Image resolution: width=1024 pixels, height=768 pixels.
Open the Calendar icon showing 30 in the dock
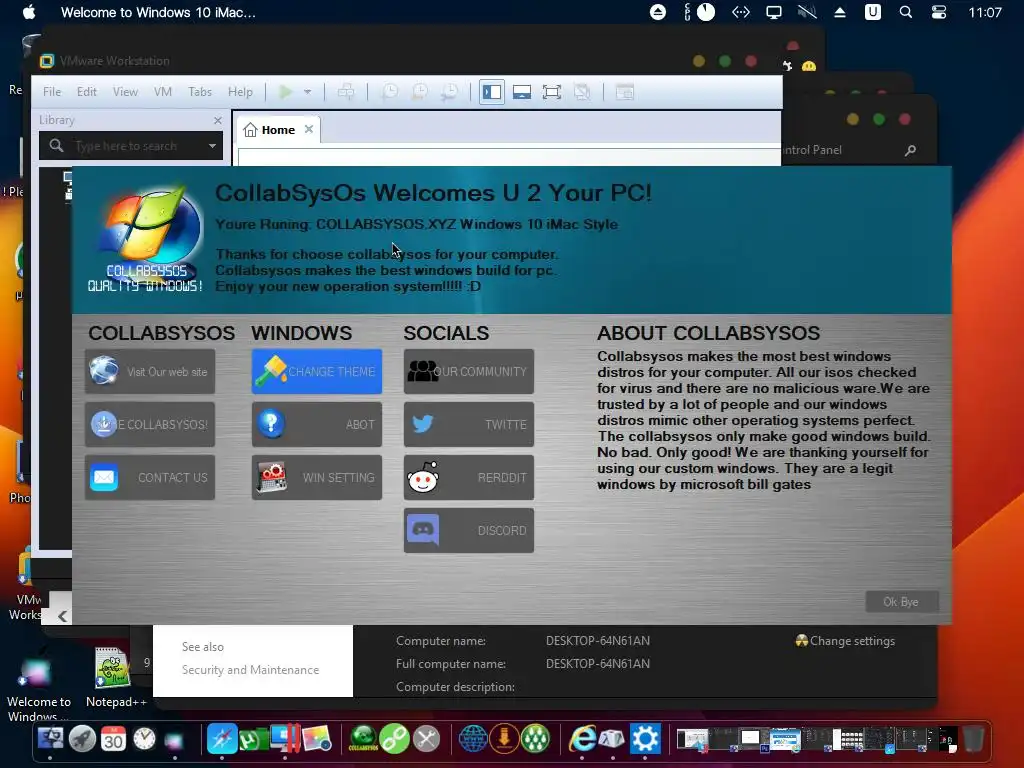click(x=113, y=739)
